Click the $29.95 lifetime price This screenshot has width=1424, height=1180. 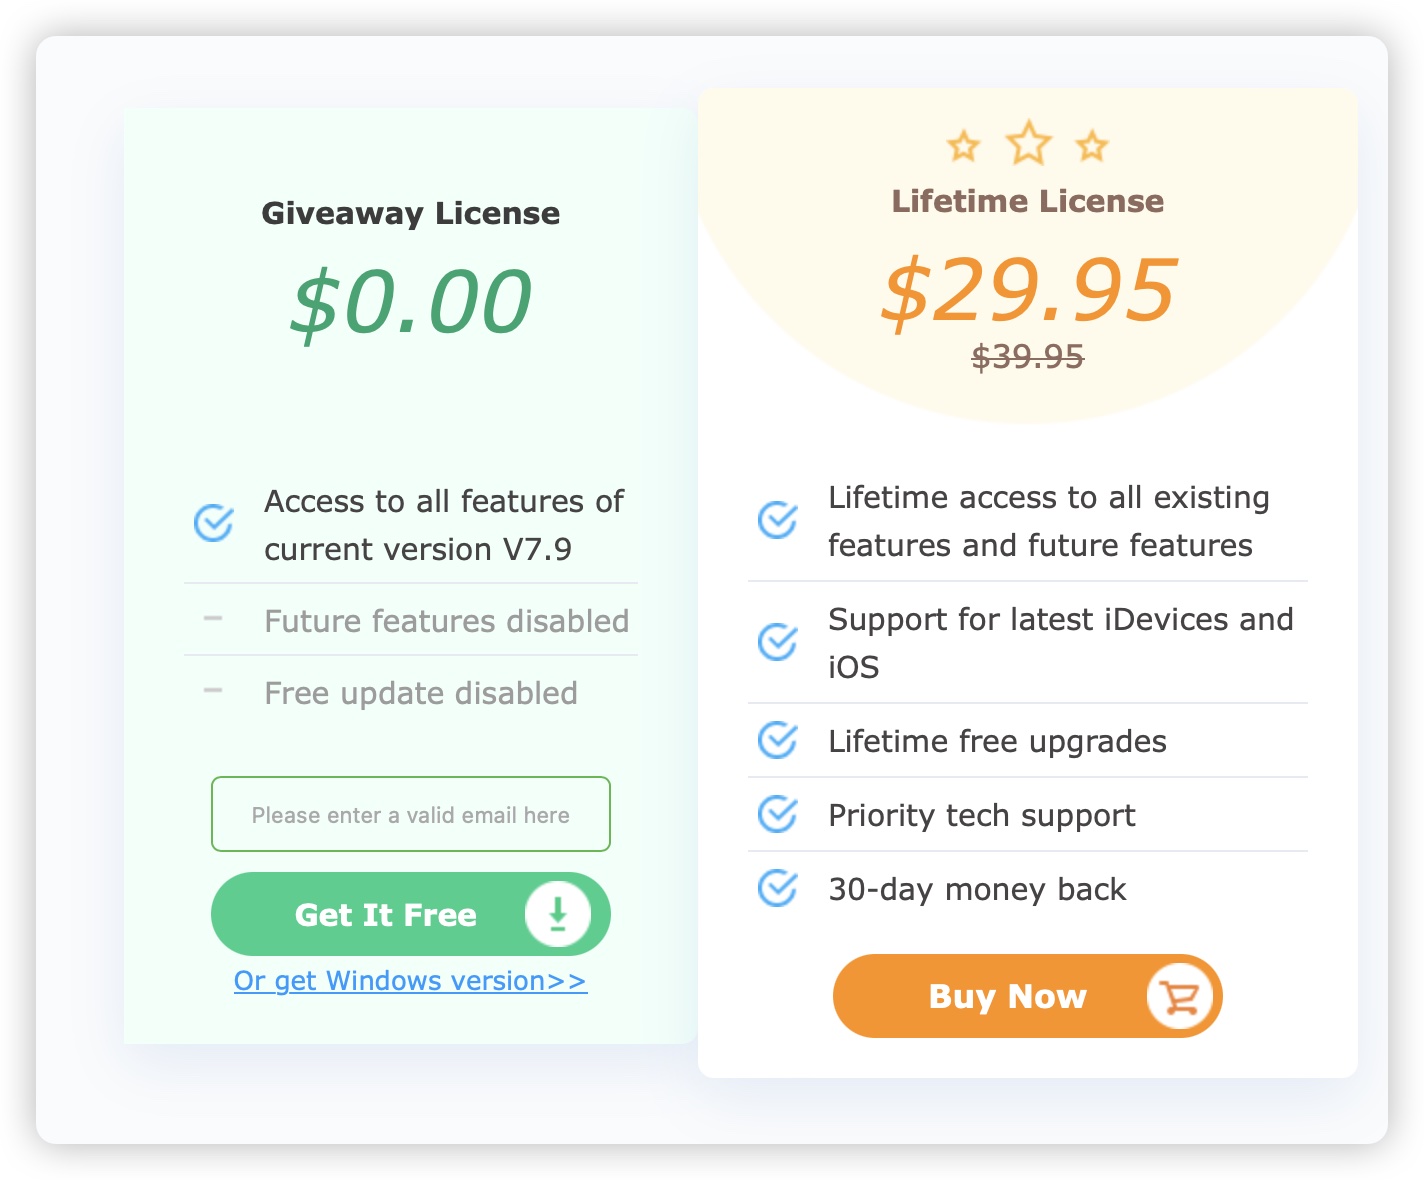(x=1029, y=290)
